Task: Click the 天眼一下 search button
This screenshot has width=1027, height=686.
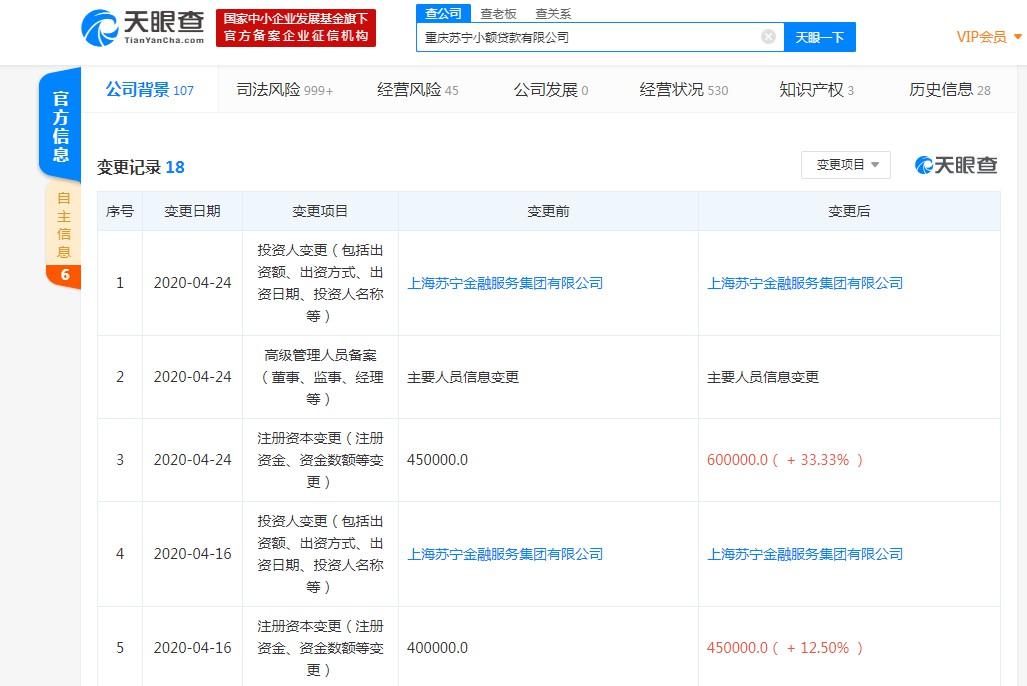Action: pos(820,36)
